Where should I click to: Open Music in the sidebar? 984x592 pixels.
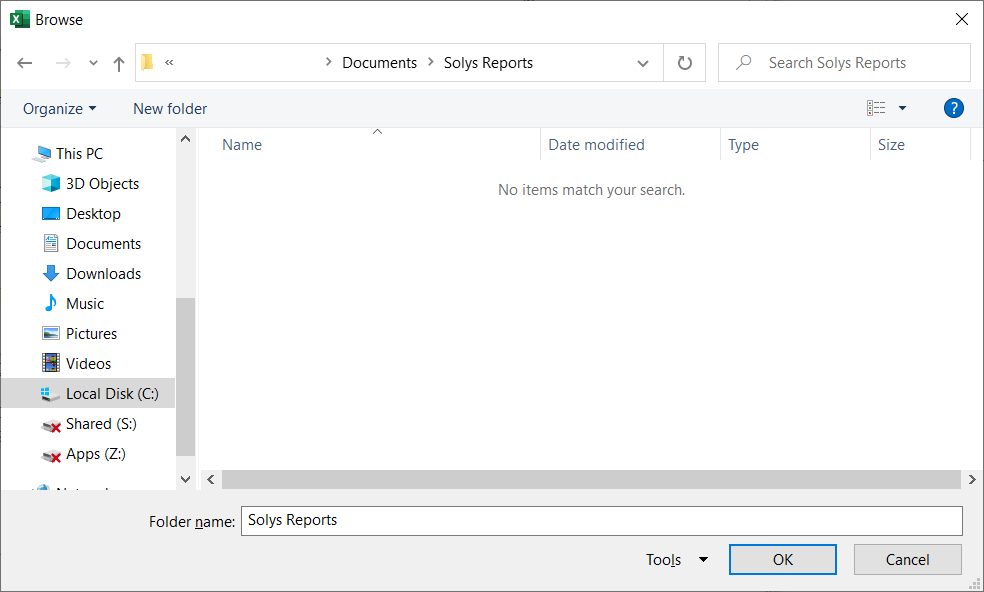point(85,304)
